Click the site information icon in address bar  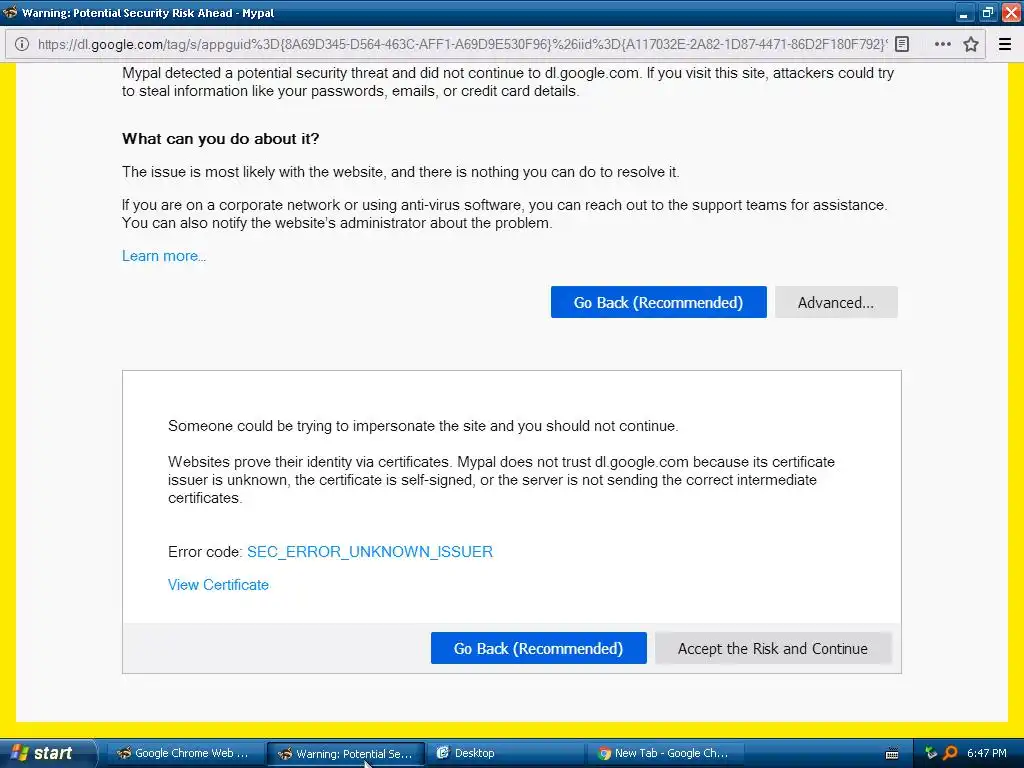click(x=22, y=44)
